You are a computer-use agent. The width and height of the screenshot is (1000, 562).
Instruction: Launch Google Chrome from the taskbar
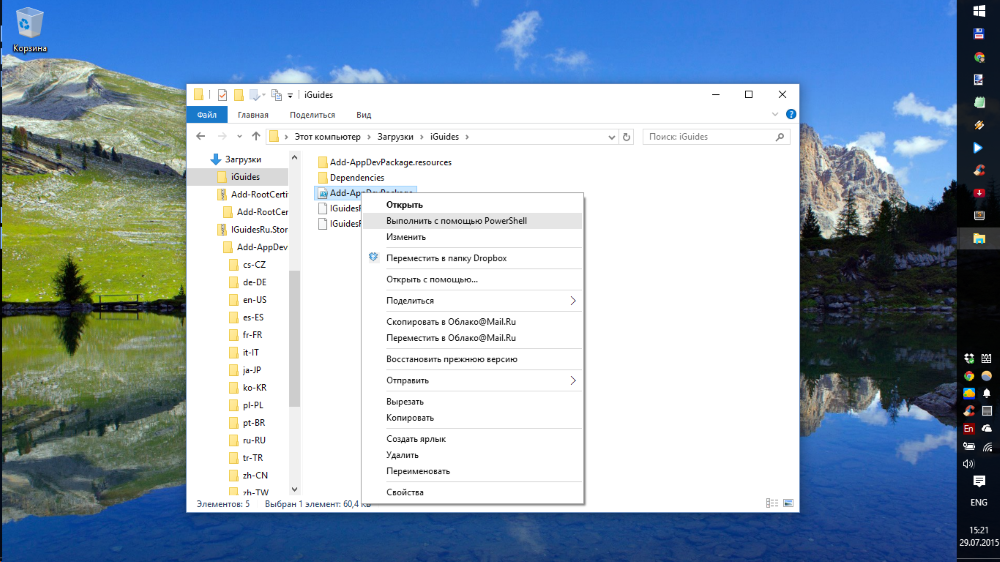979,57
